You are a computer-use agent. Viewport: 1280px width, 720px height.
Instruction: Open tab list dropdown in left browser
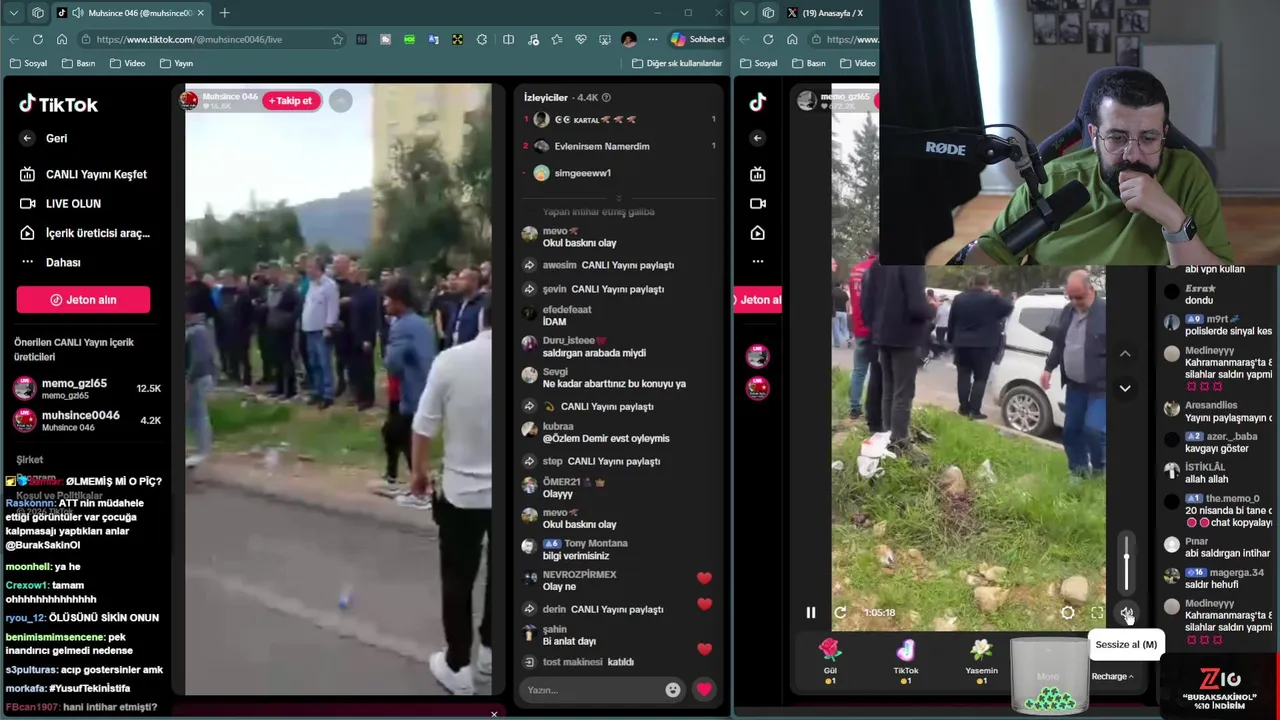pyautogui.click(x=13, y=13)
